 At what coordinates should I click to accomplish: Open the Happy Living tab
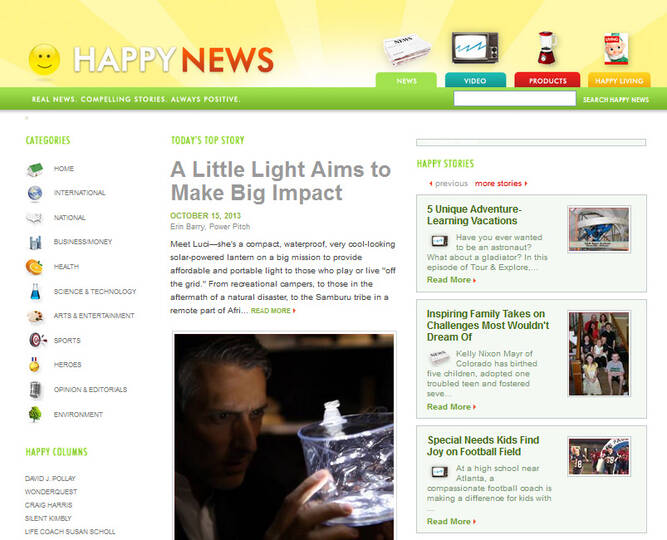click(x=619, y=80)
